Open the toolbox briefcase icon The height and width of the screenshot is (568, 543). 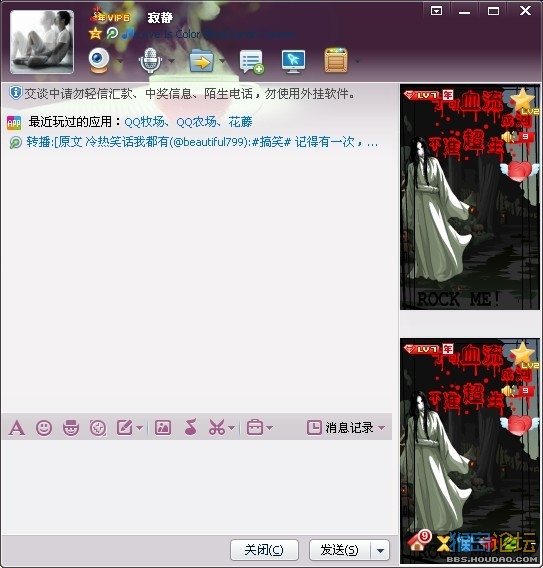click(255, 427)
